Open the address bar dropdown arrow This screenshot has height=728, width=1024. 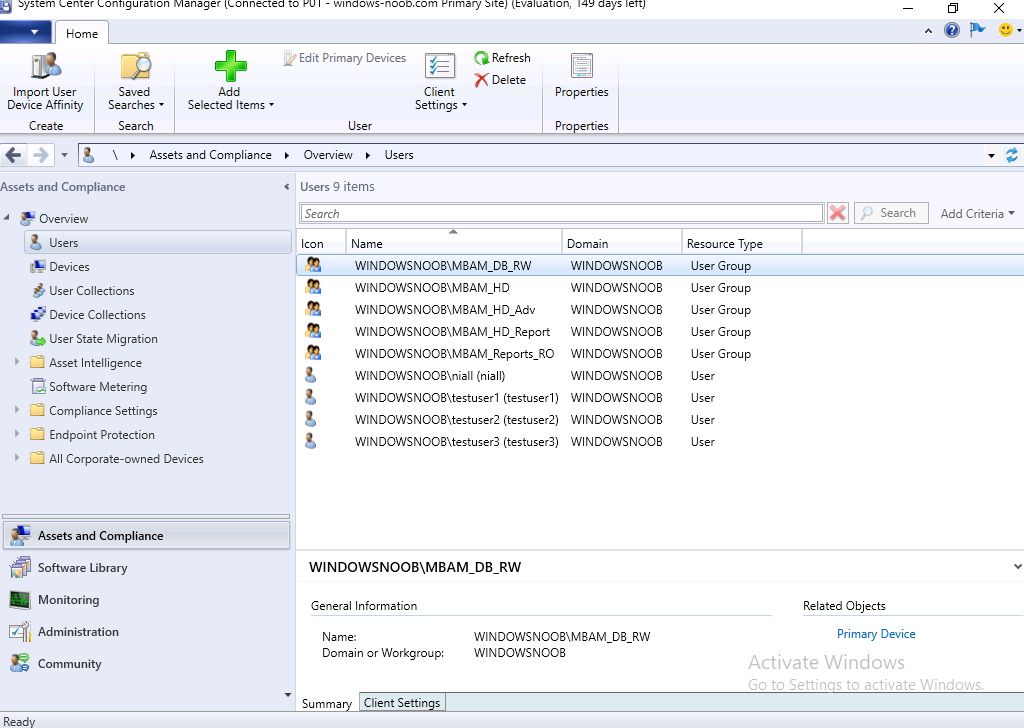point(991,155)
